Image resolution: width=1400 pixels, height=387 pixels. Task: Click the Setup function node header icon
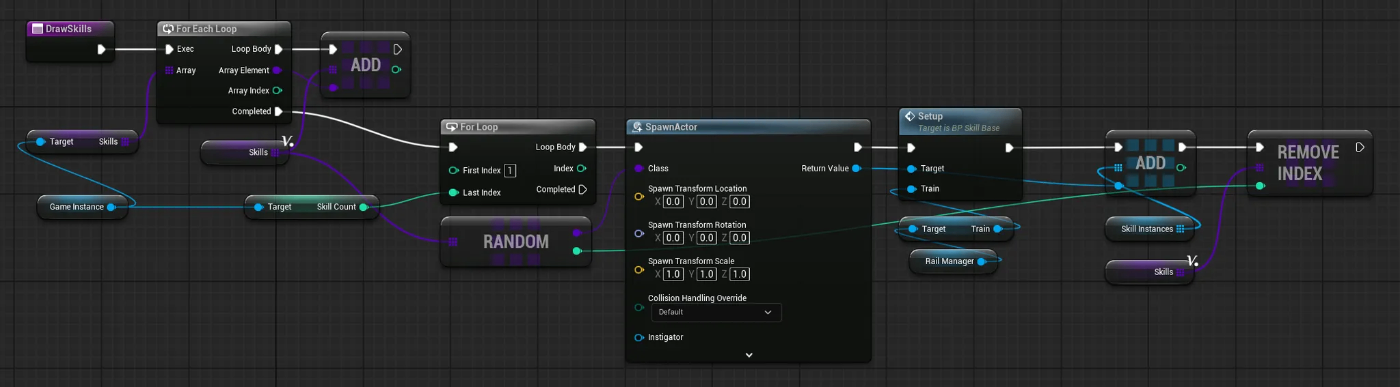(x=910, y=116)
